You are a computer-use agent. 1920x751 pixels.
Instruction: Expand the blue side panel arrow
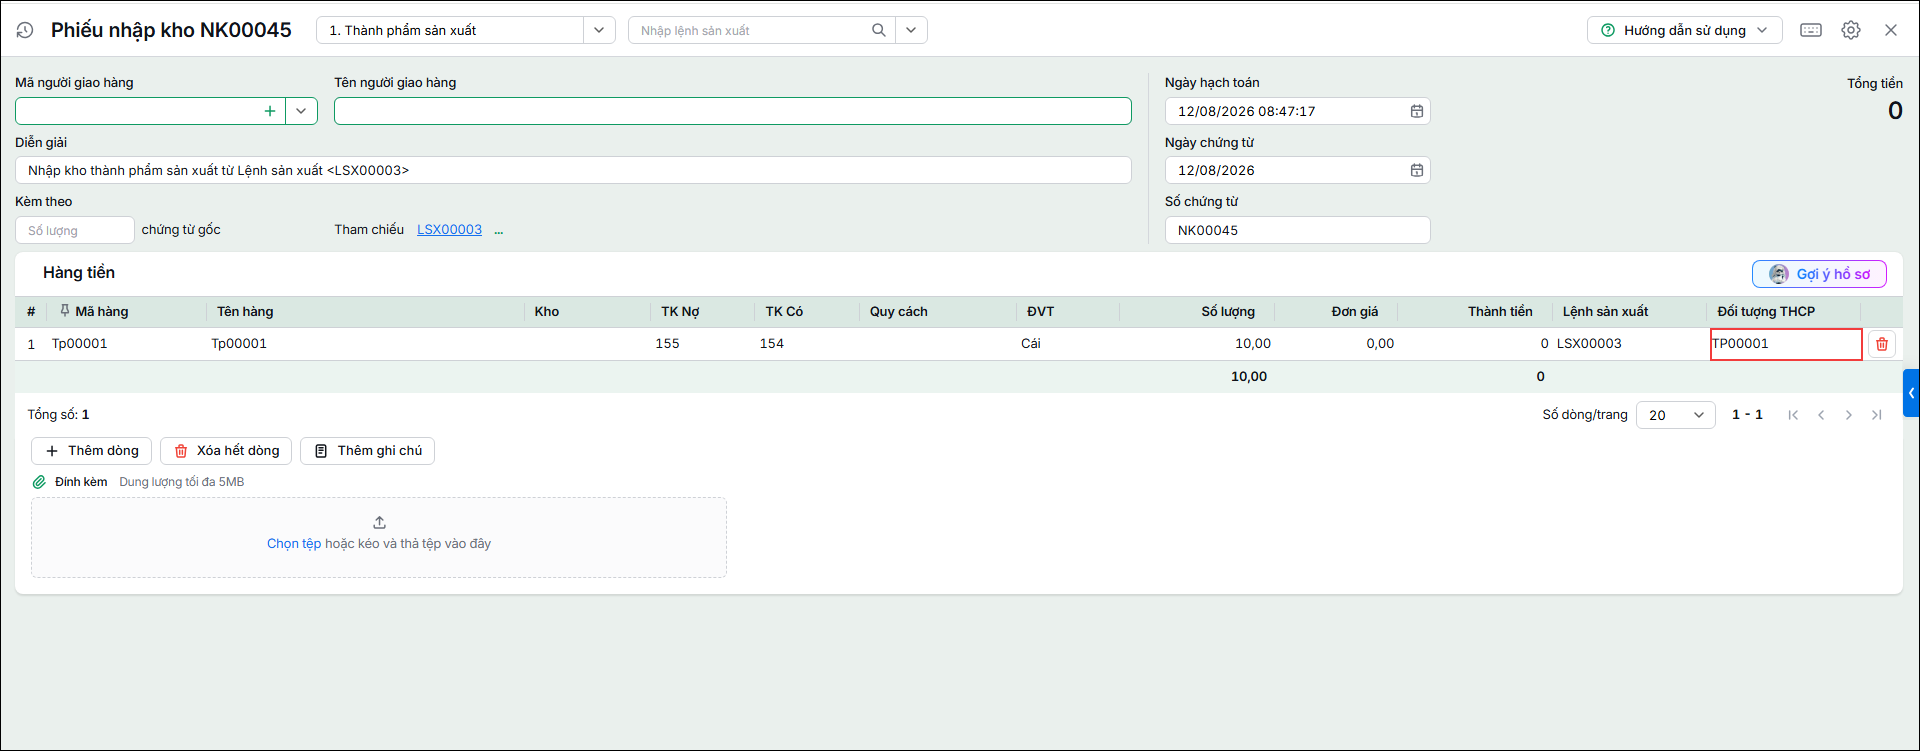1911,393
